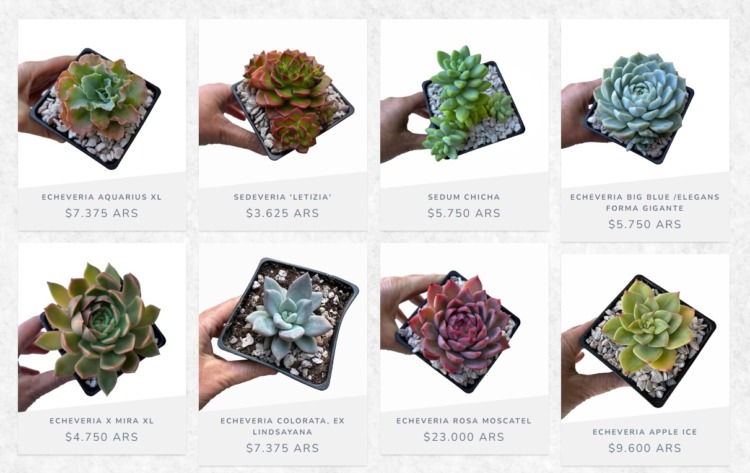750x473 pixels.
Task: Click the $4.750 ARS price label
Action: coord(102,437)
